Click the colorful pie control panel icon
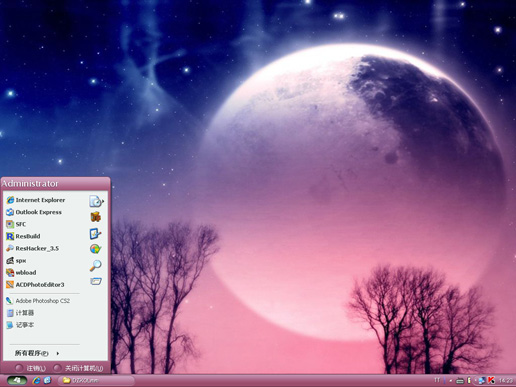Viewport: 516px width, 387px height. [96, 249]
